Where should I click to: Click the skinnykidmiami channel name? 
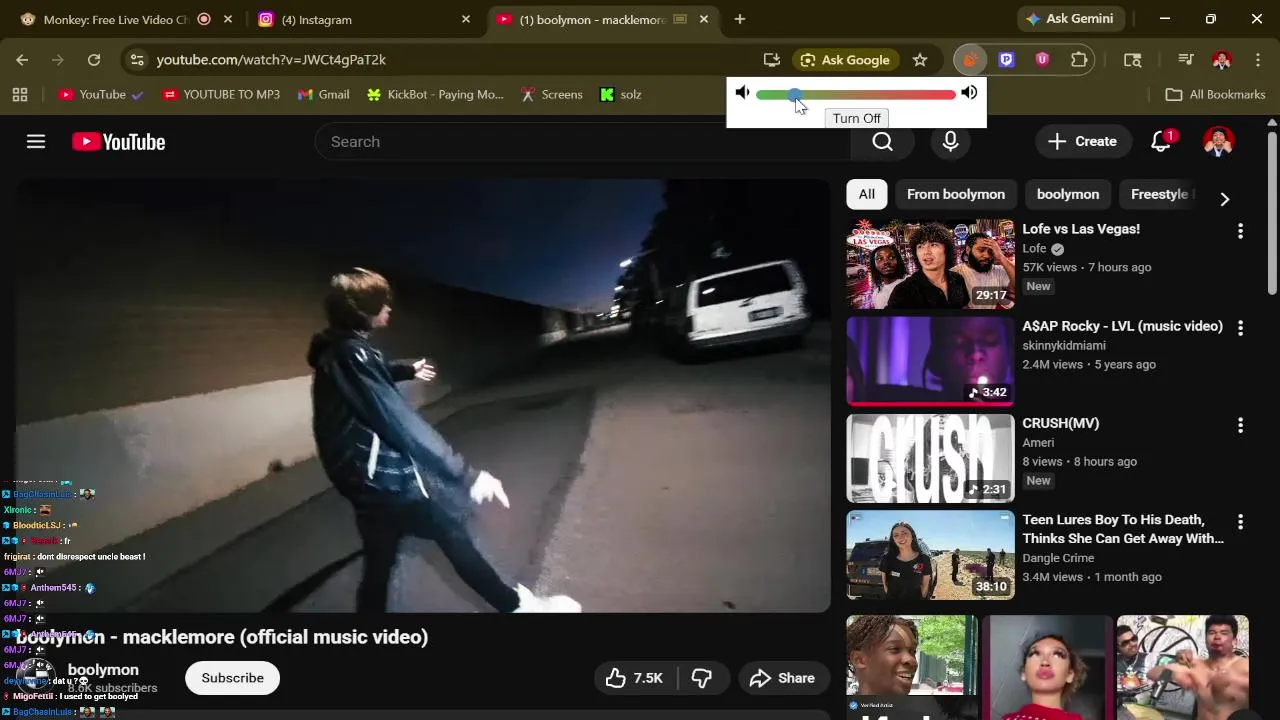[1064, 345]
